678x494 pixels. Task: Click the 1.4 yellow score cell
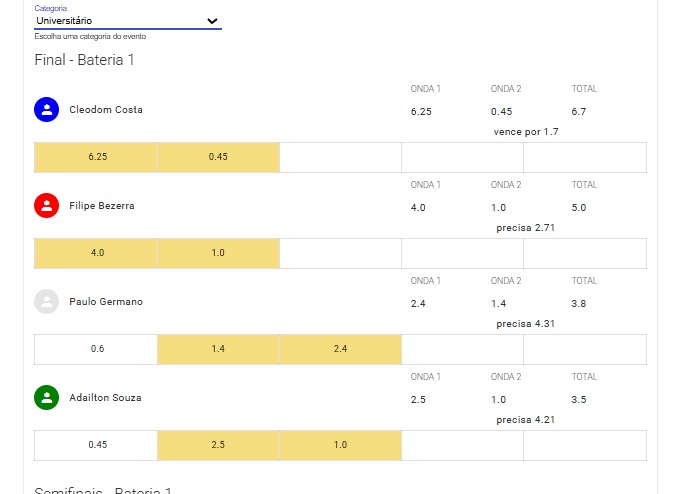218,349
